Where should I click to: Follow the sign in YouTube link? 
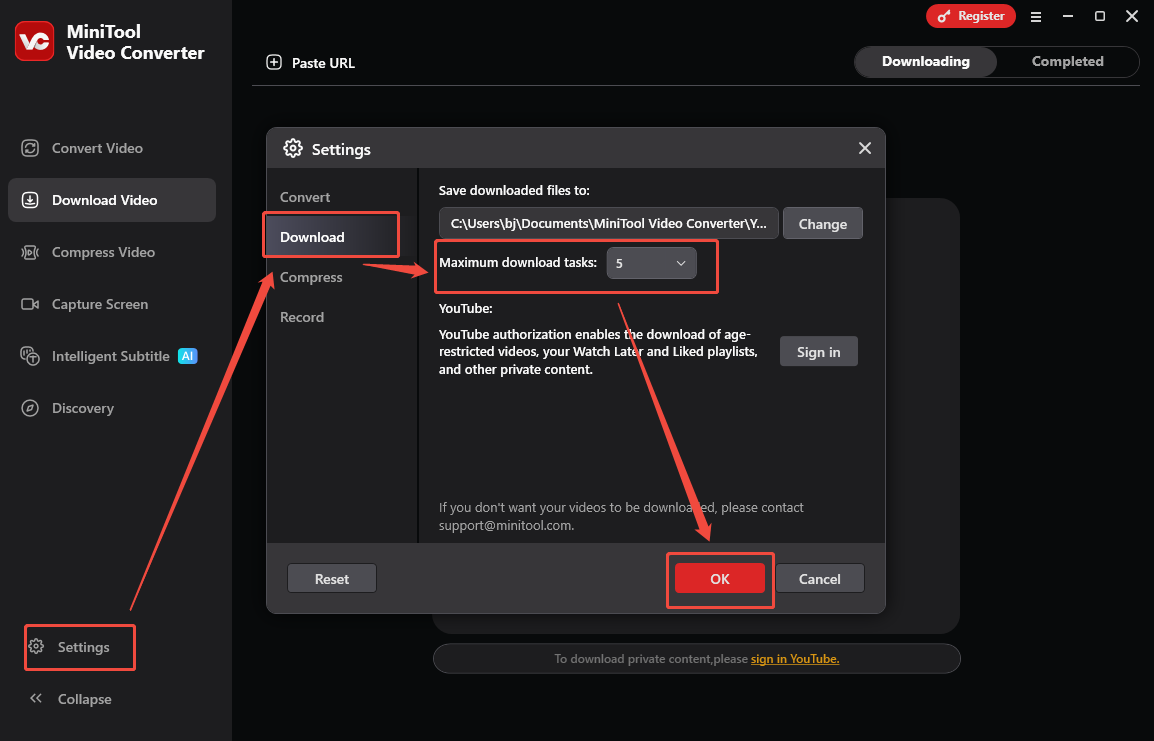point(795,659)
